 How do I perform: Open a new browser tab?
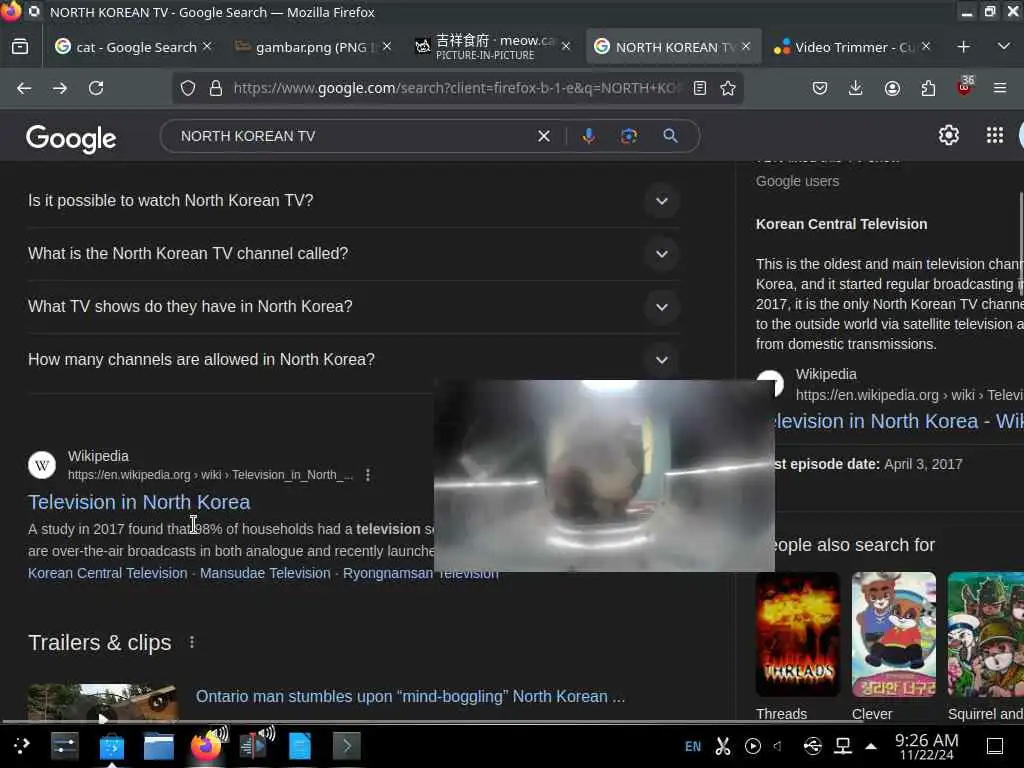tap(963, 47)
